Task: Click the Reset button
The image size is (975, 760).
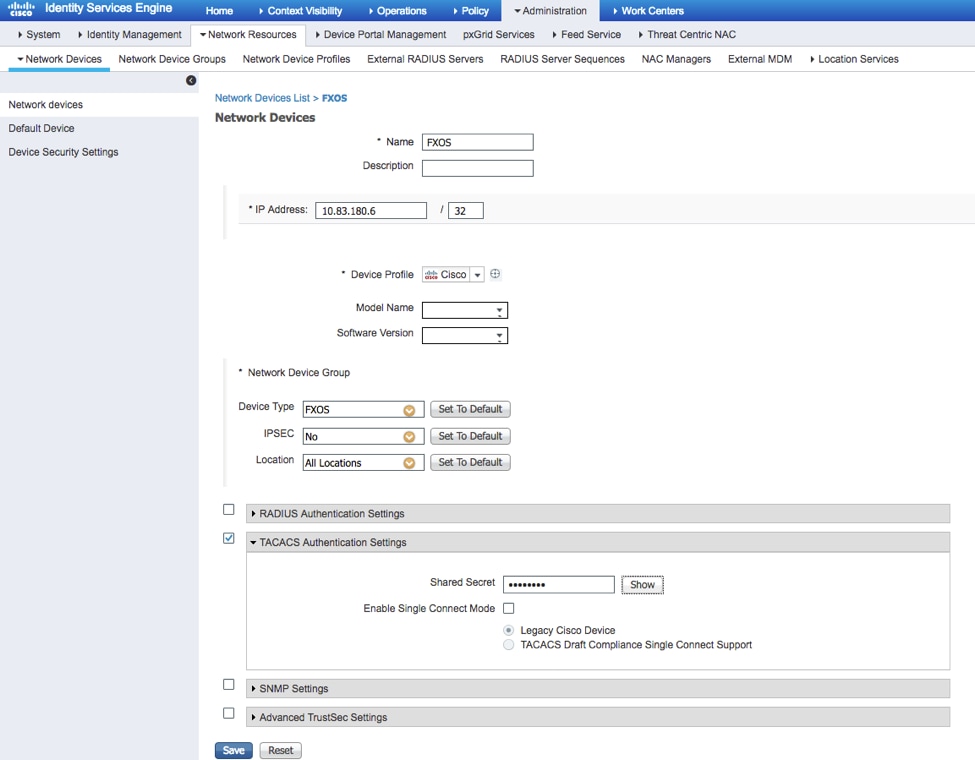Action: tap(280, 750)
